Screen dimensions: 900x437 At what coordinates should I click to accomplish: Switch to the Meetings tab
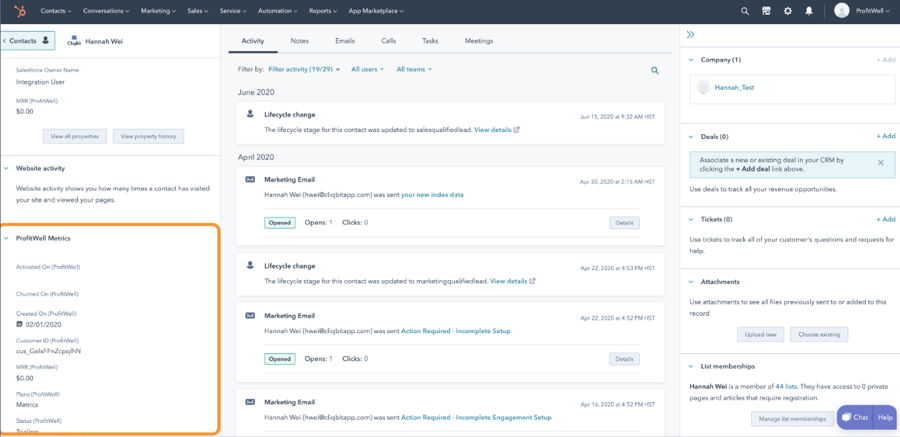click(479, 41)
